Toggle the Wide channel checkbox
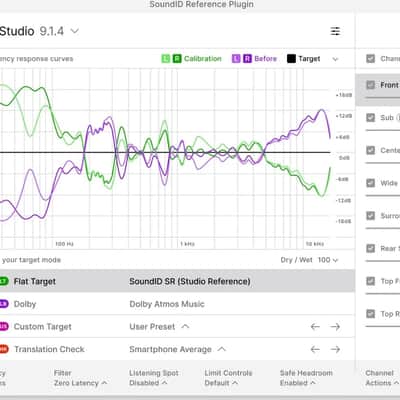This screenshot has height=400, width=400. point(370,183)
